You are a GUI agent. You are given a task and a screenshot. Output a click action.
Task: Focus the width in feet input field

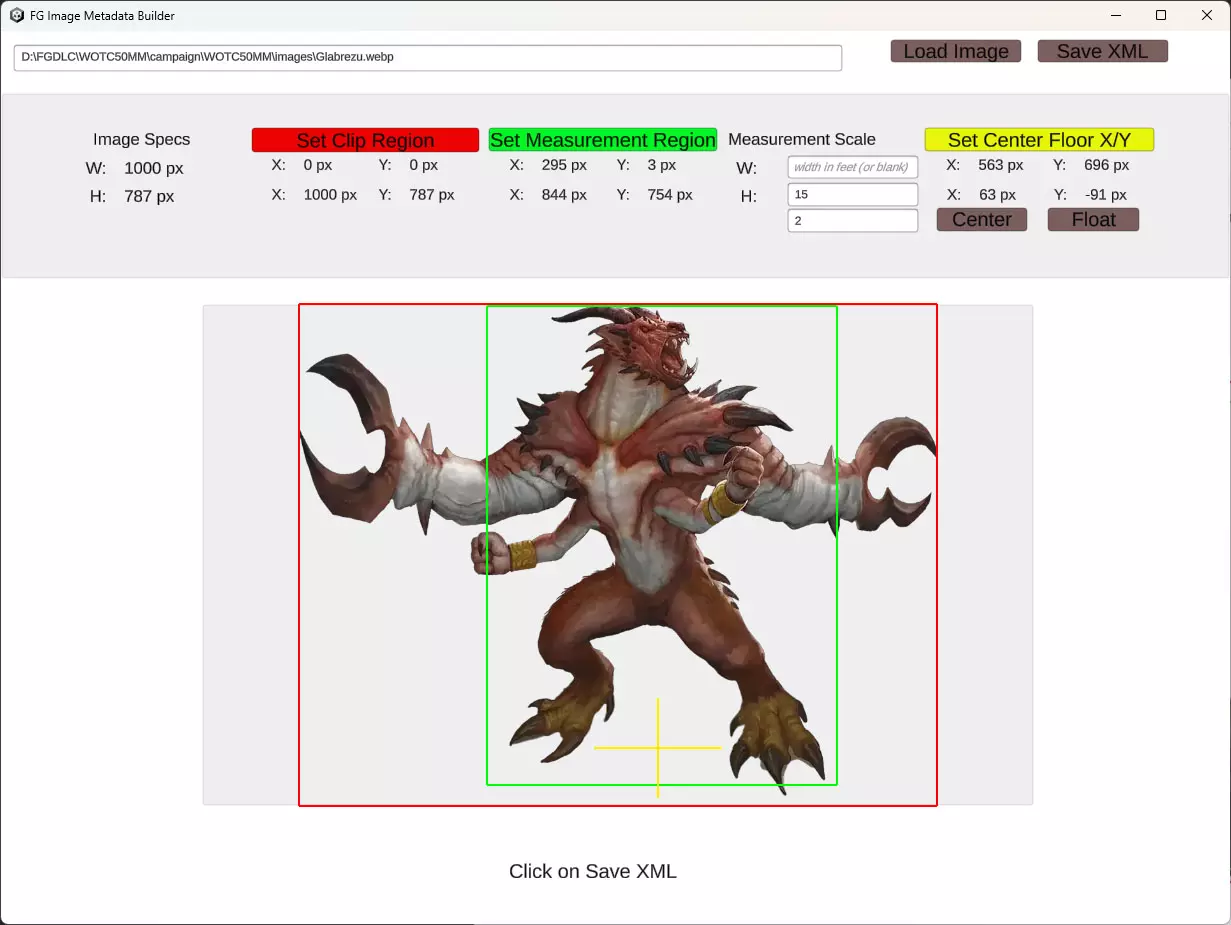point(853,167)
